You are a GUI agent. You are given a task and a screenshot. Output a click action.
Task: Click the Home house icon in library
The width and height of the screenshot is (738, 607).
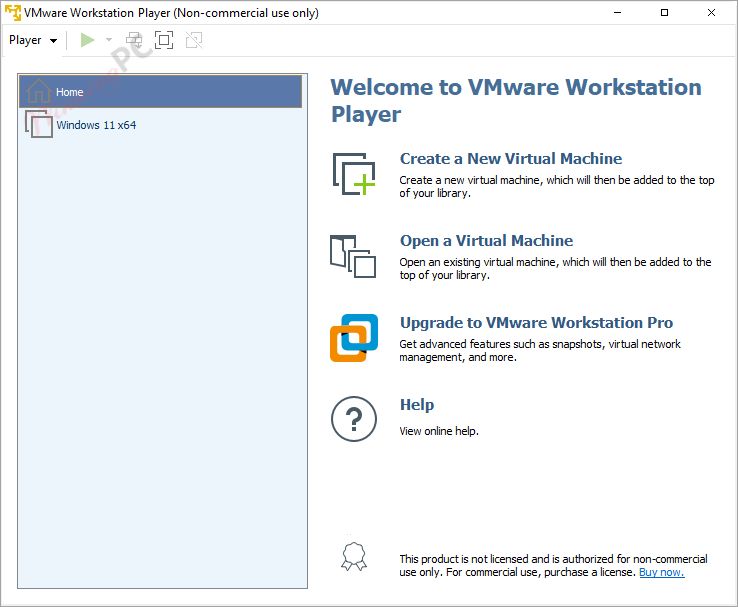tap(38, 91)
